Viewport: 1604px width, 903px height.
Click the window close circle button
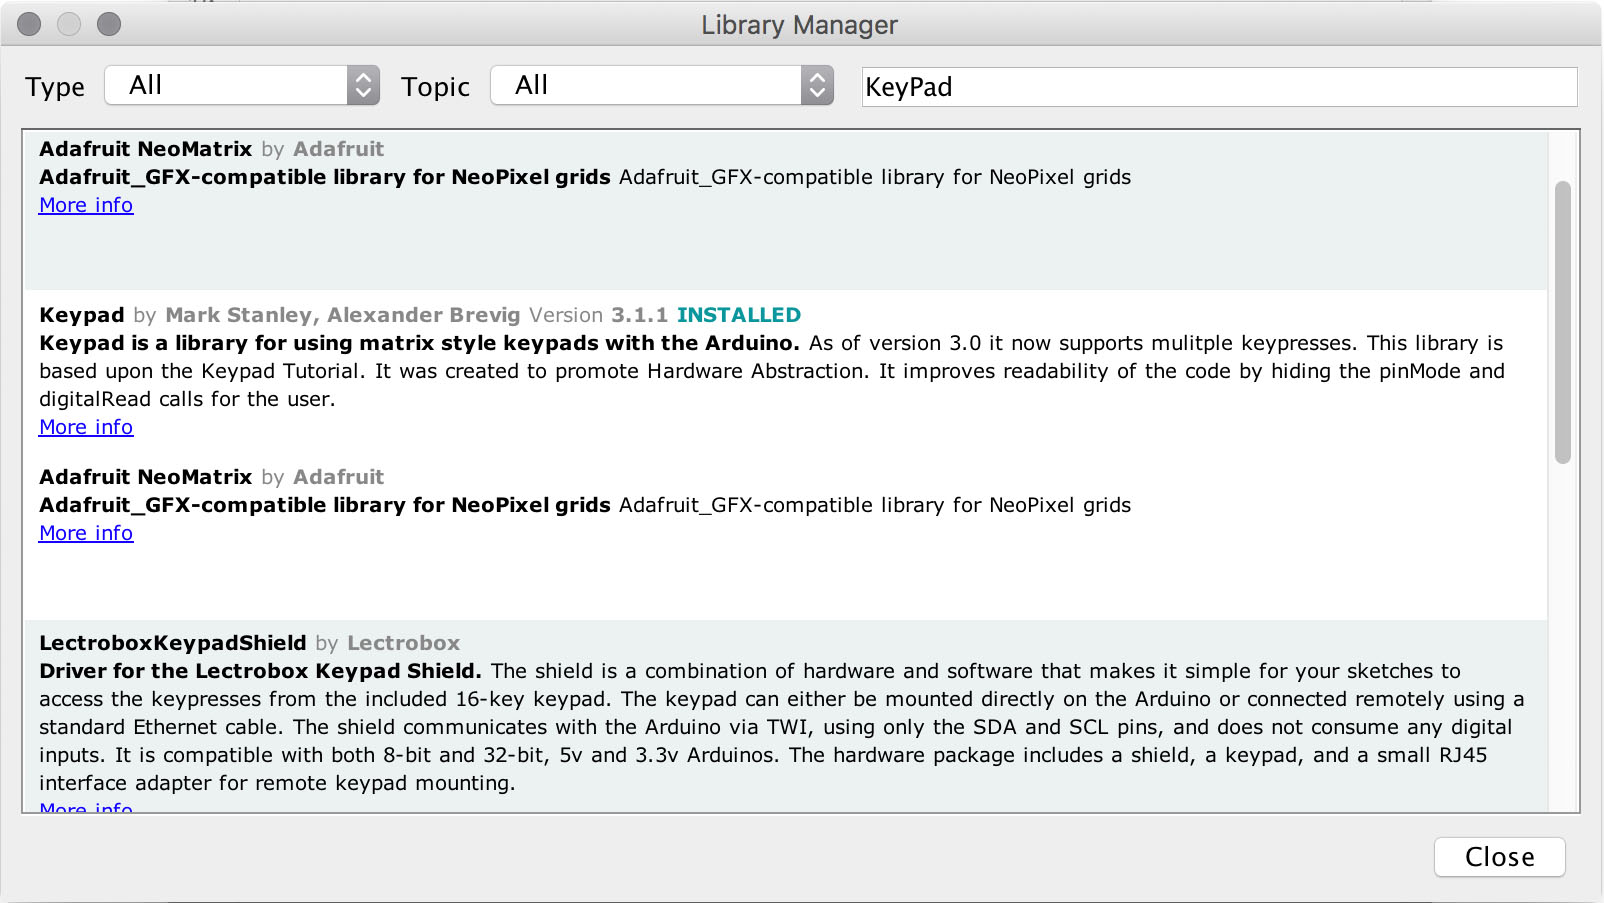point(29,24)
